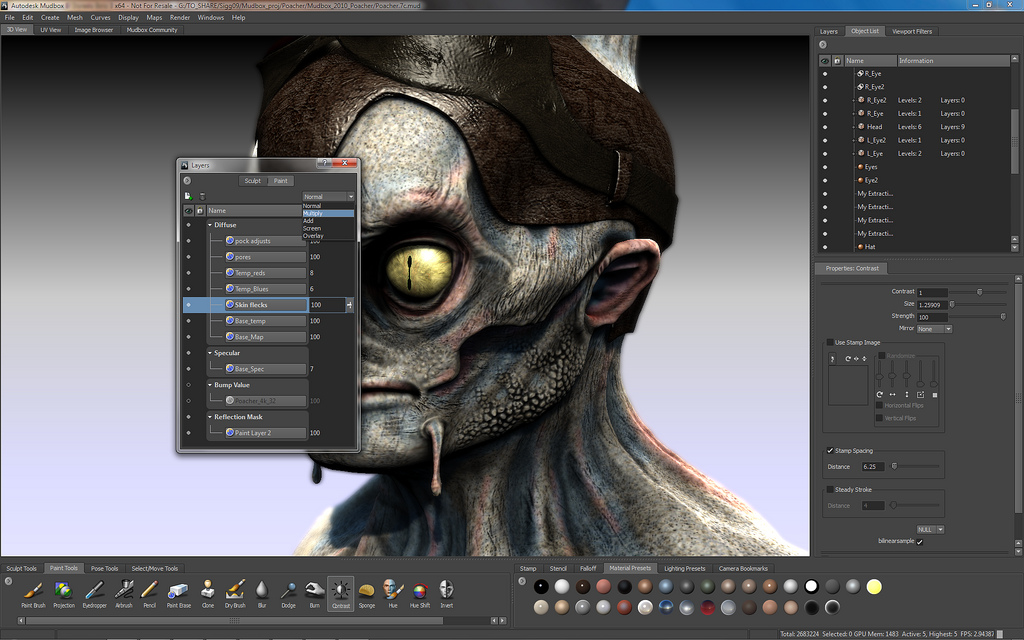The image size is (1024, 640).
Task: Activate the Clone tool
Action: coord(208,594)
